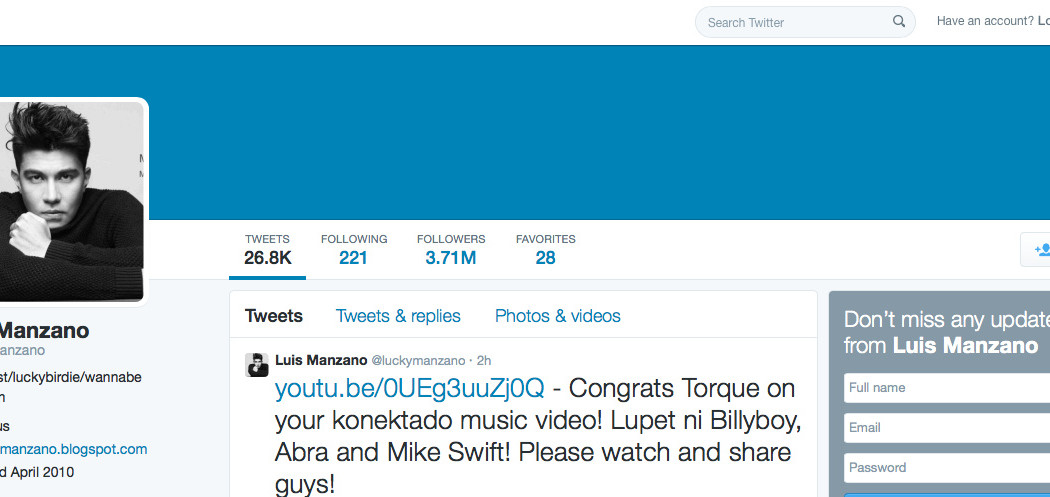
Task: View the 3.71M Followers list
Action: 451,249
